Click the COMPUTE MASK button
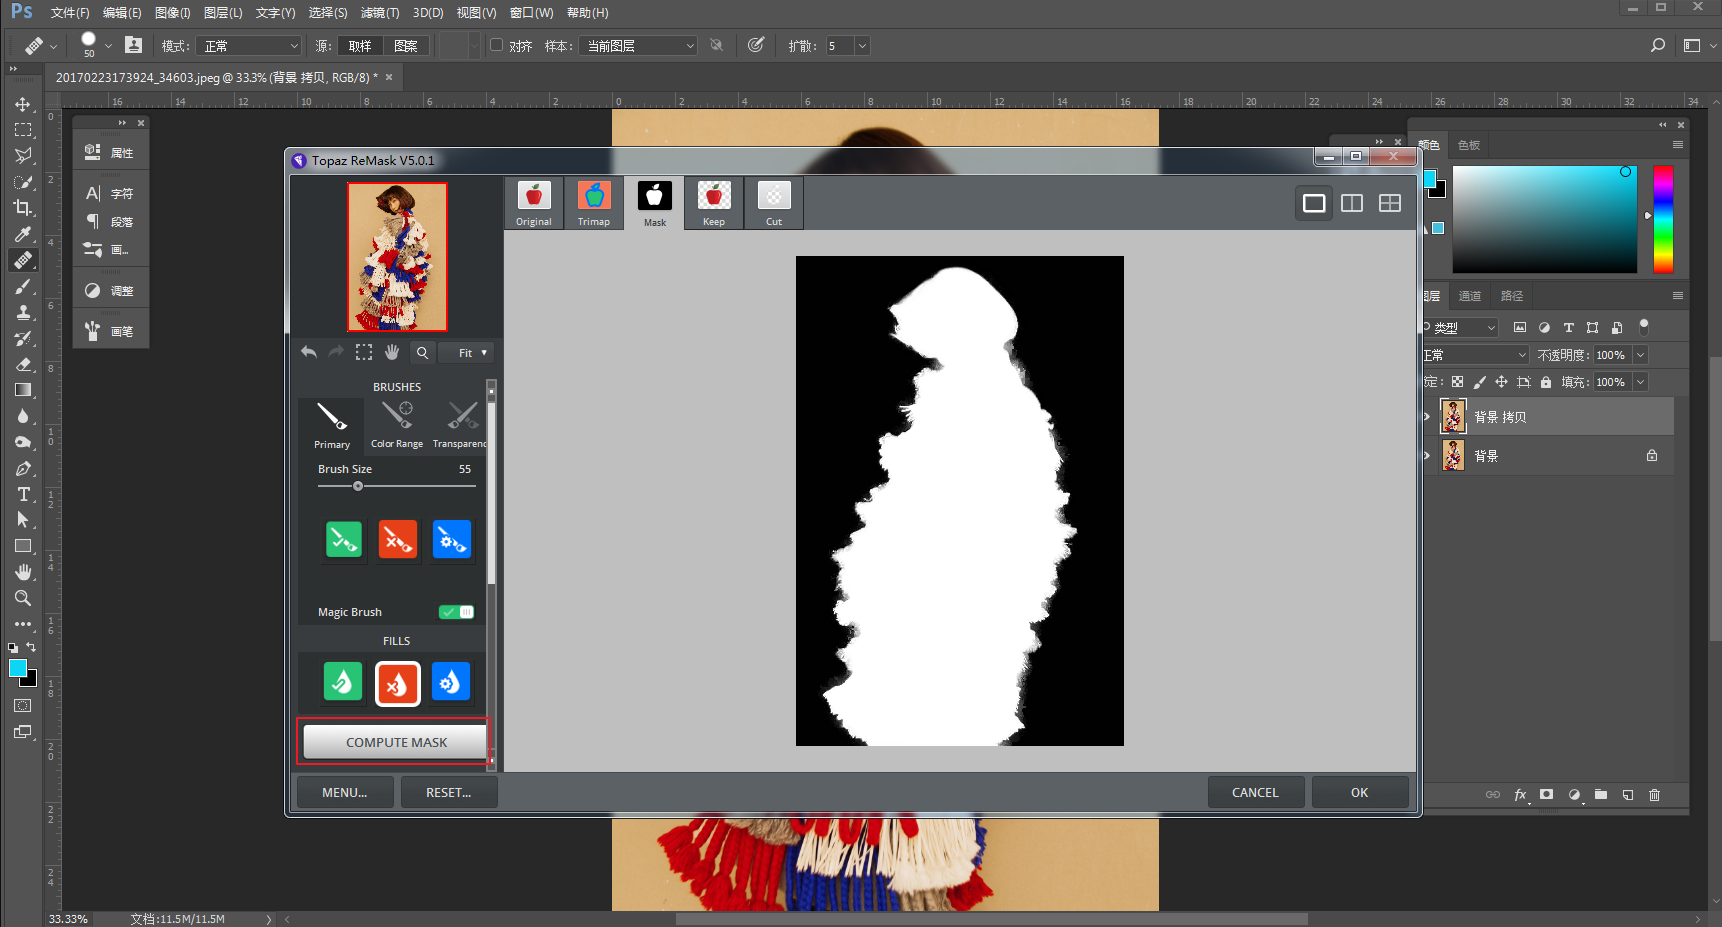This screenshot has height=927, width=1722. 396,742
